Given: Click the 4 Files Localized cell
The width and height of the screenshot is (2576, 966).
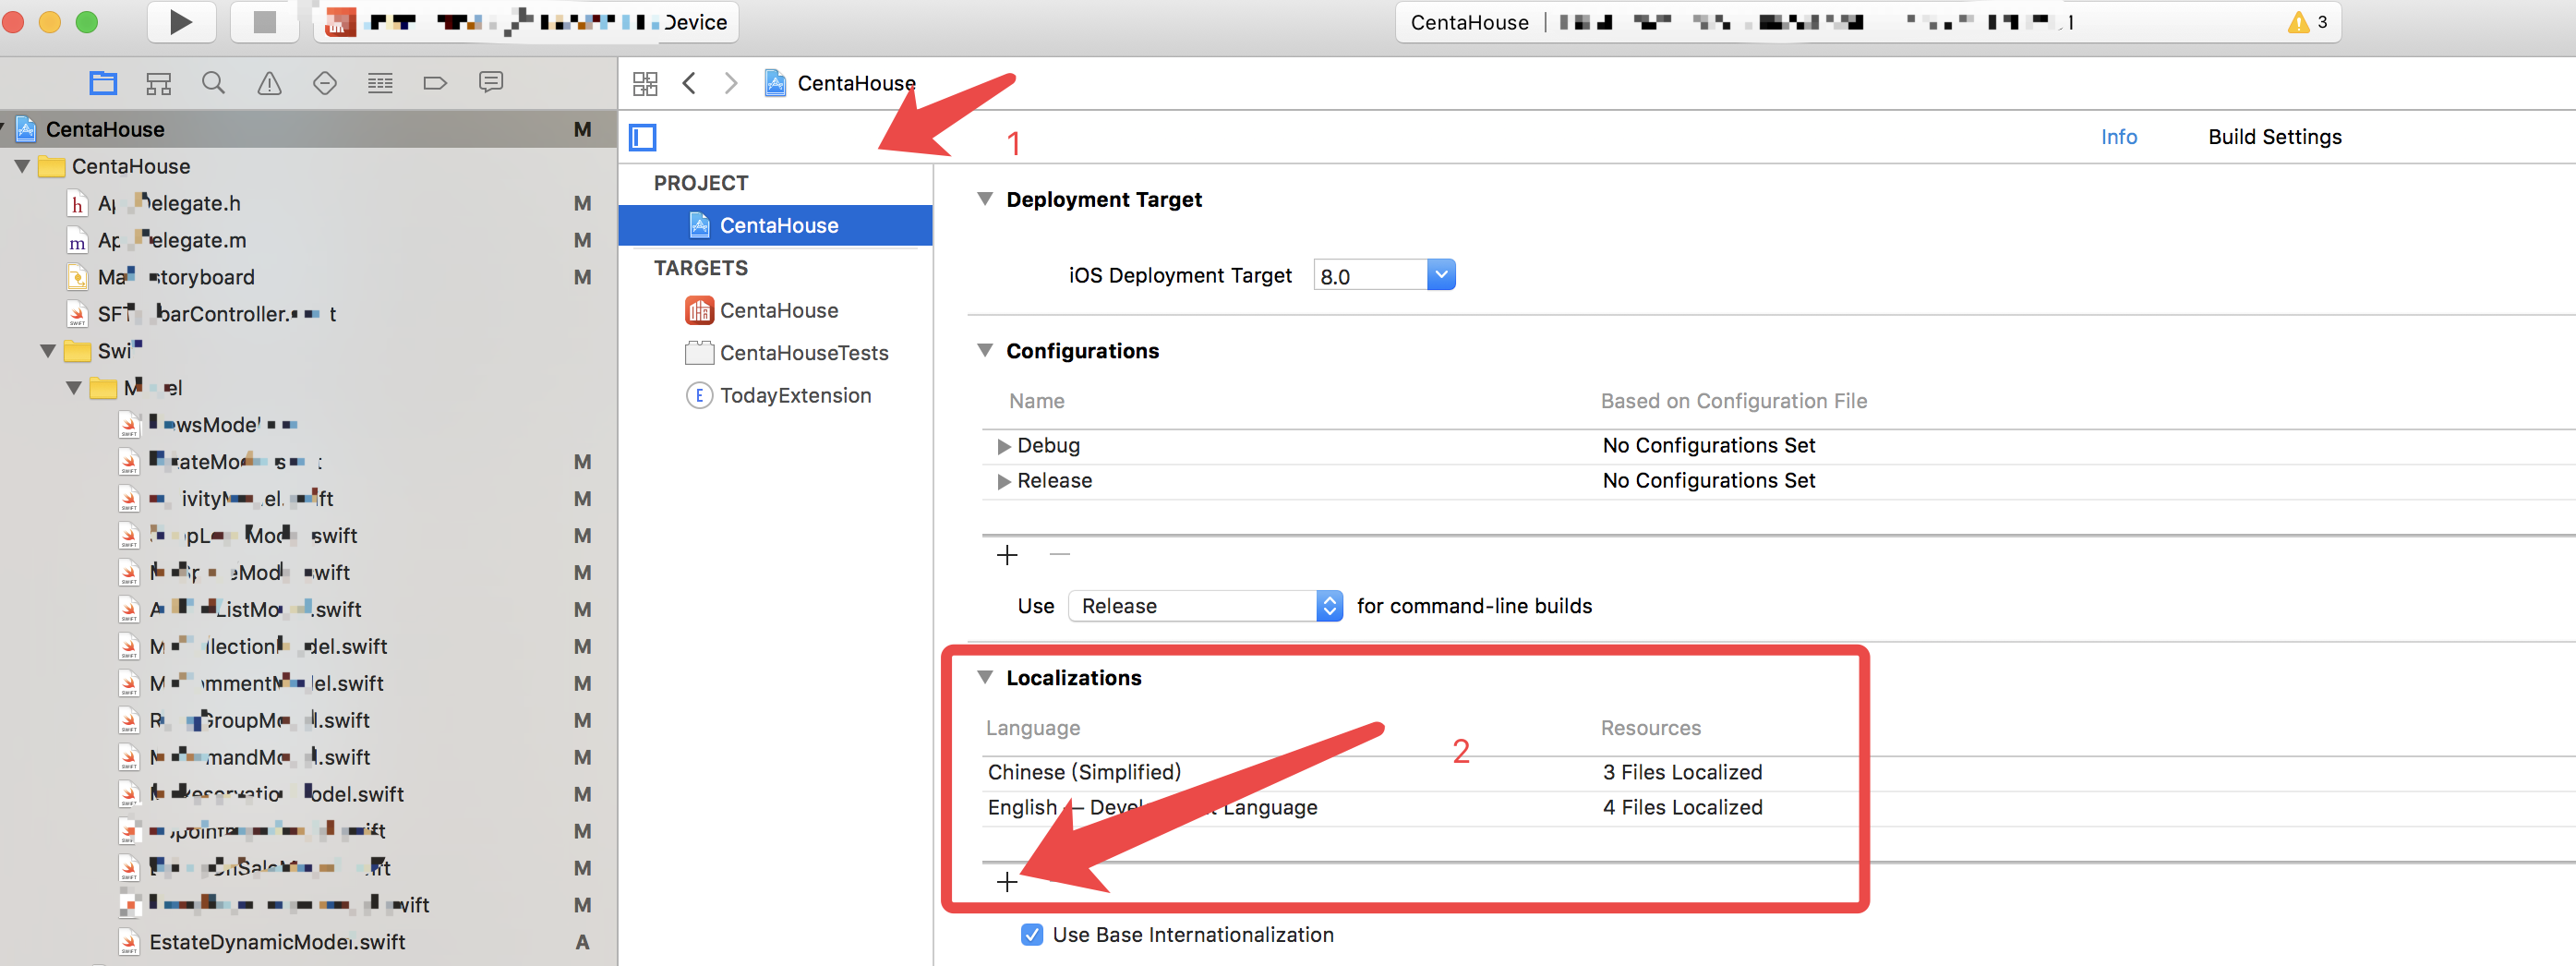Looking at the screenshot, I should pos(1681,807).
